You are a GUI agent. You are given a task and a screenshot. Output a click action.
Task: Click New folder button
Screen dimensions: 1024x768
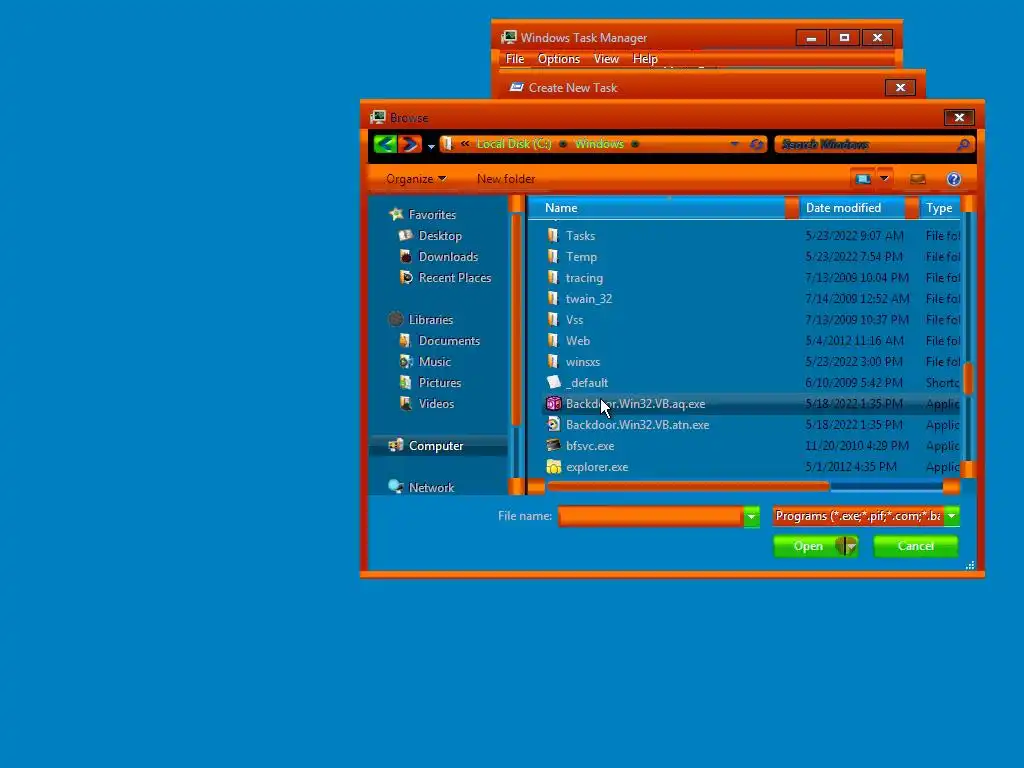click(506, 179)
